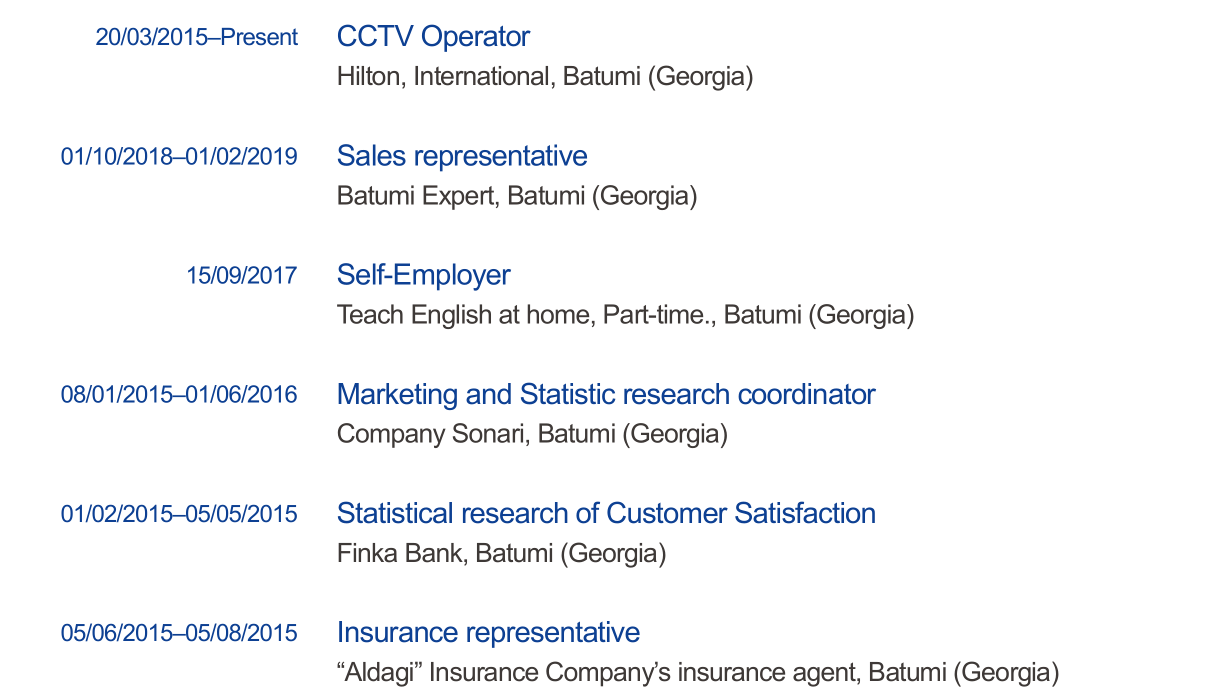Select the 15/09/2017 date
The height and width of the screenshot is (694, 1220).
241,276
